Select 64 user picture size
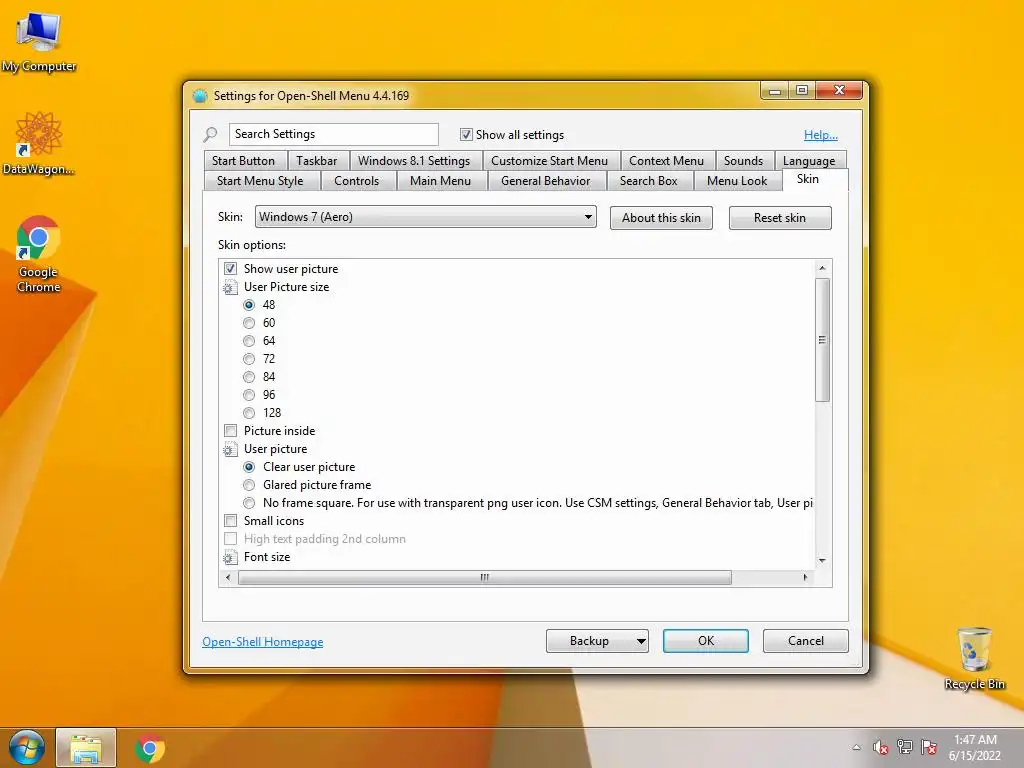Screen dimensions: 1024x768 [x=249, y=341]
